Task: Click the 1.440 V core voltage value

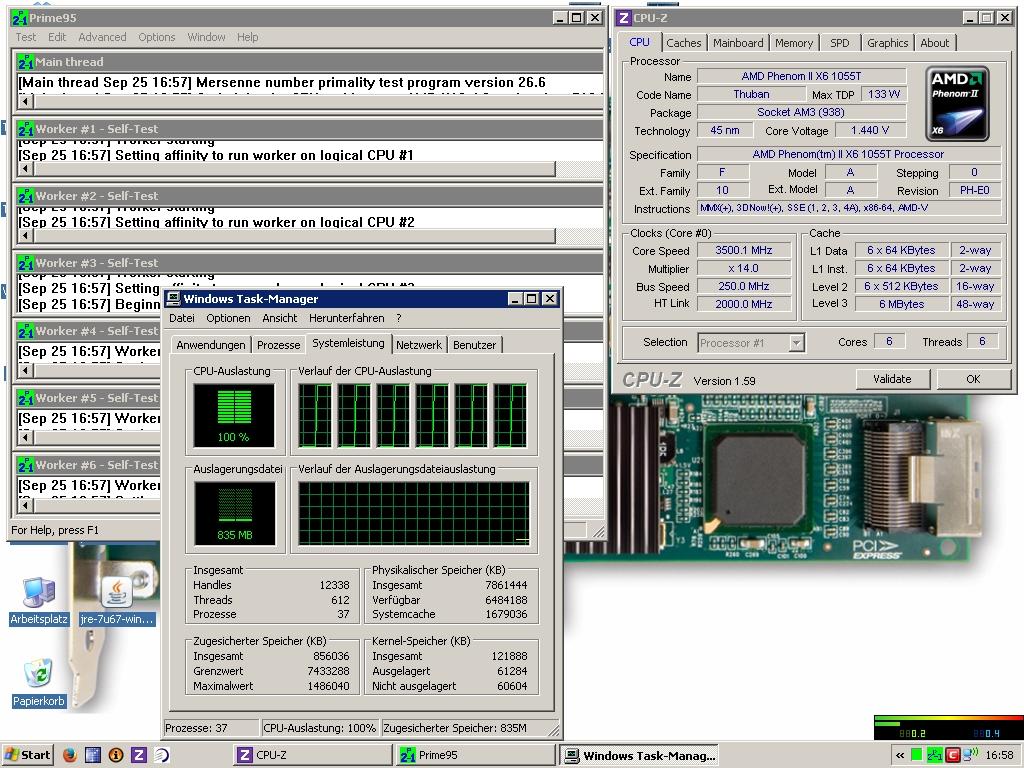Action: [x=870, y=131]
